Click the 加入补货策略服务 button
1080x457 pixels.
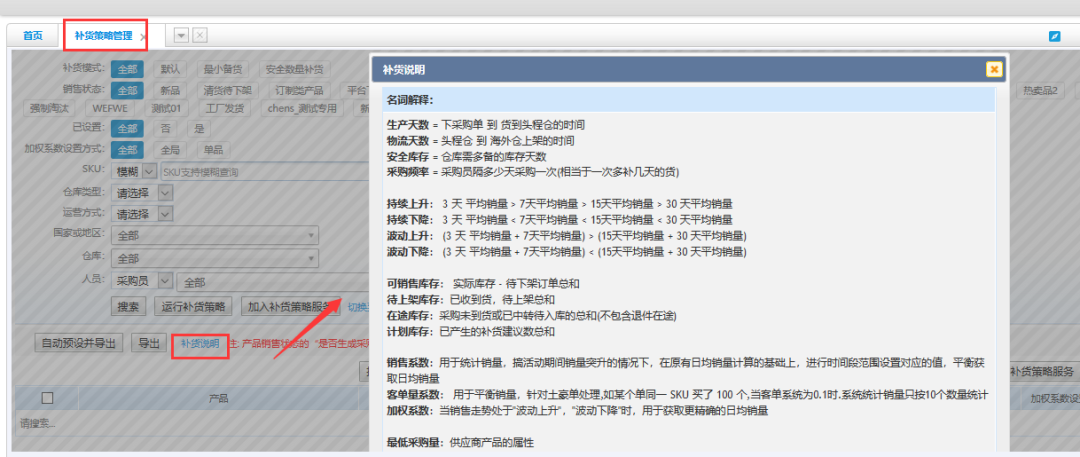(x=289, y=306)
